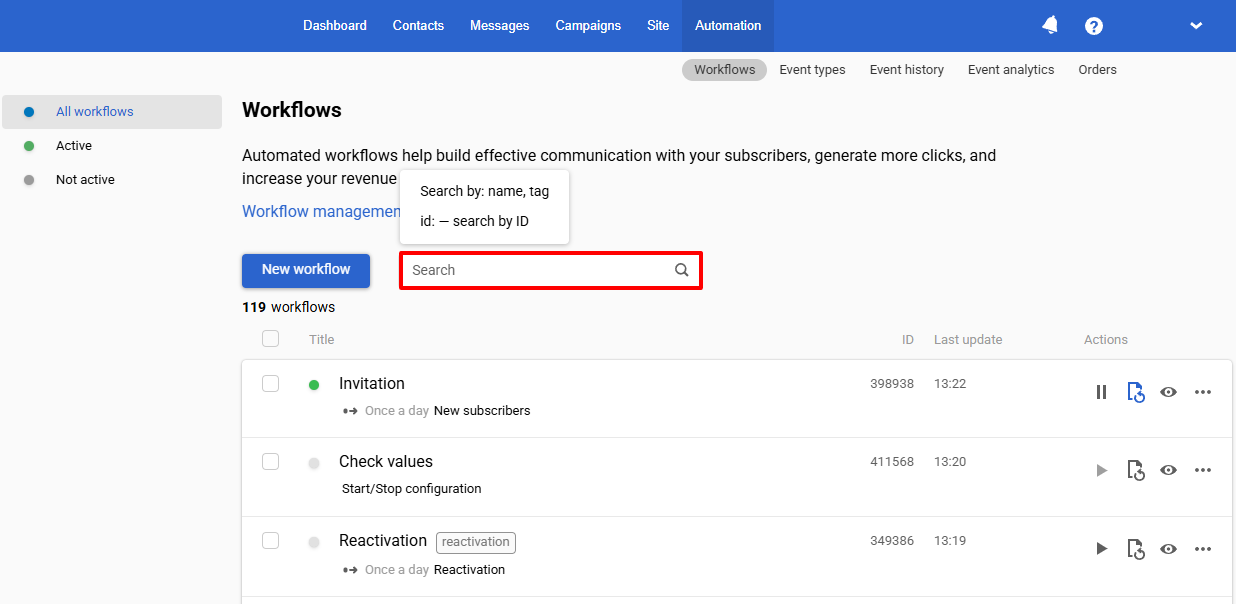Click the search magnifier icon
This screenshot has height=604, width=1236.
[x=682, y=270]
